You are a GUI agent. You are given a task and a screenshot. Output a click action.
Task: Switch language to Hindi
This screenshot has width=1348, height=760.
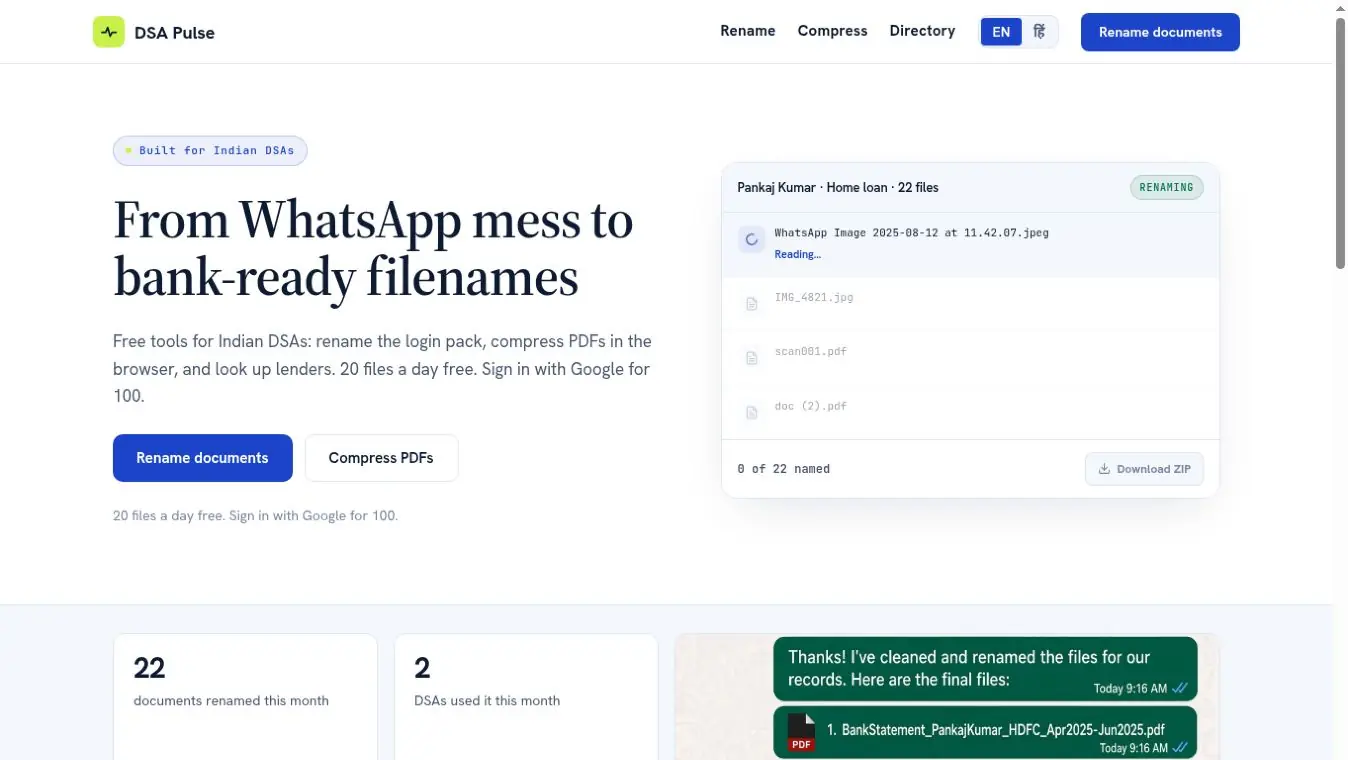tap(1039, 32)
